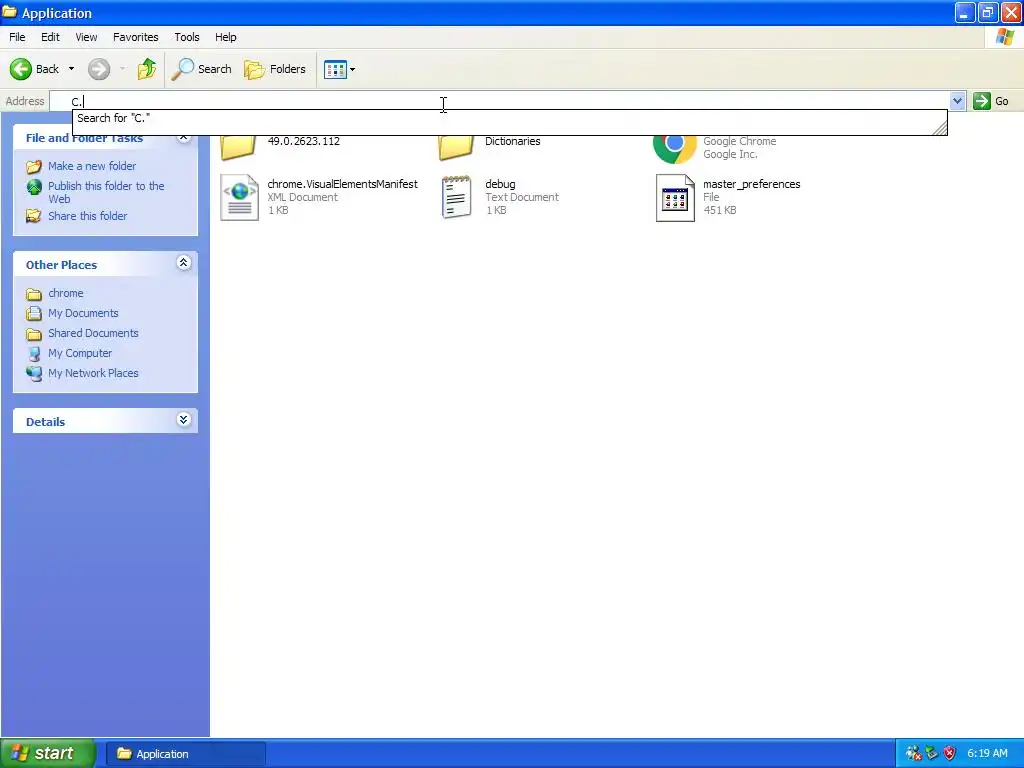The width and height of the screenshot is (1024, 768).
Task: Click the 6:19 AM clock
Action: coord(987,754)
